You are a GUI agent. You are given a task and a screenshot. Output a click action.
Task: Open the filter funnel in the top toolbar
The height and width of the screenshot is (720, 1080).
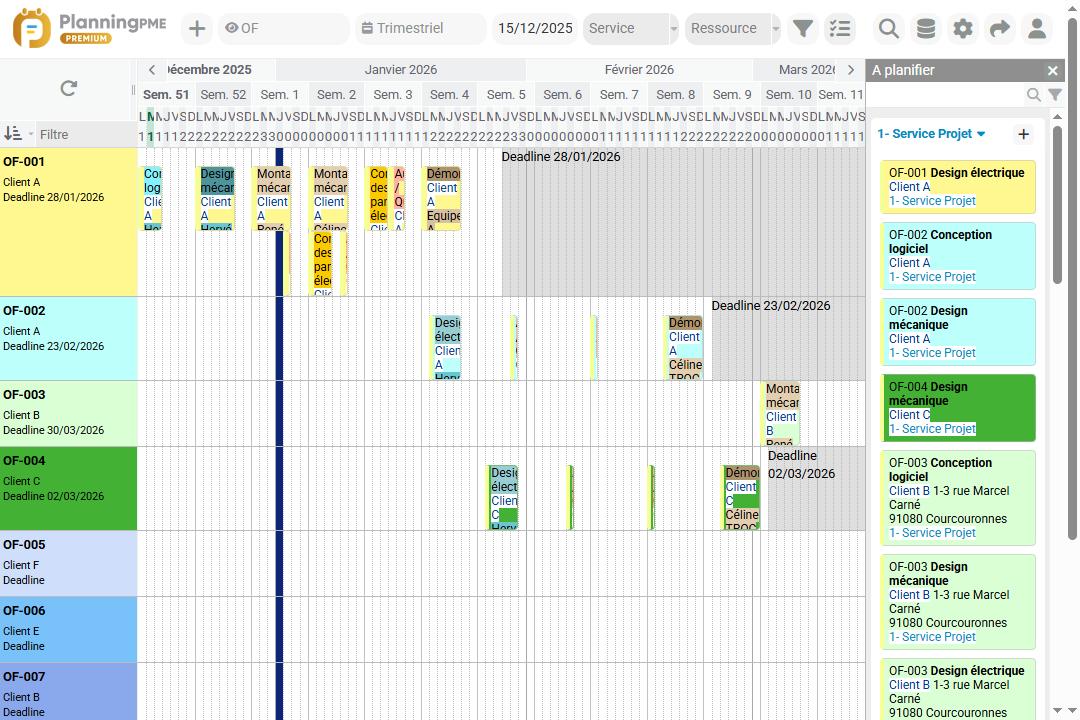(x=802, y=28)
